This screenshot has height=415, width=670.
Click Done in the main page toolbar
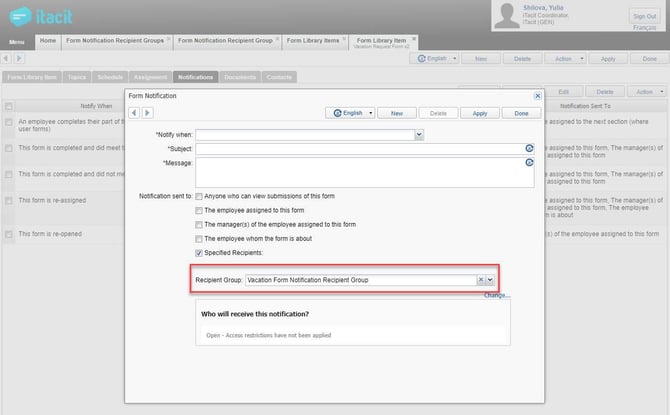tap(649, 59)
